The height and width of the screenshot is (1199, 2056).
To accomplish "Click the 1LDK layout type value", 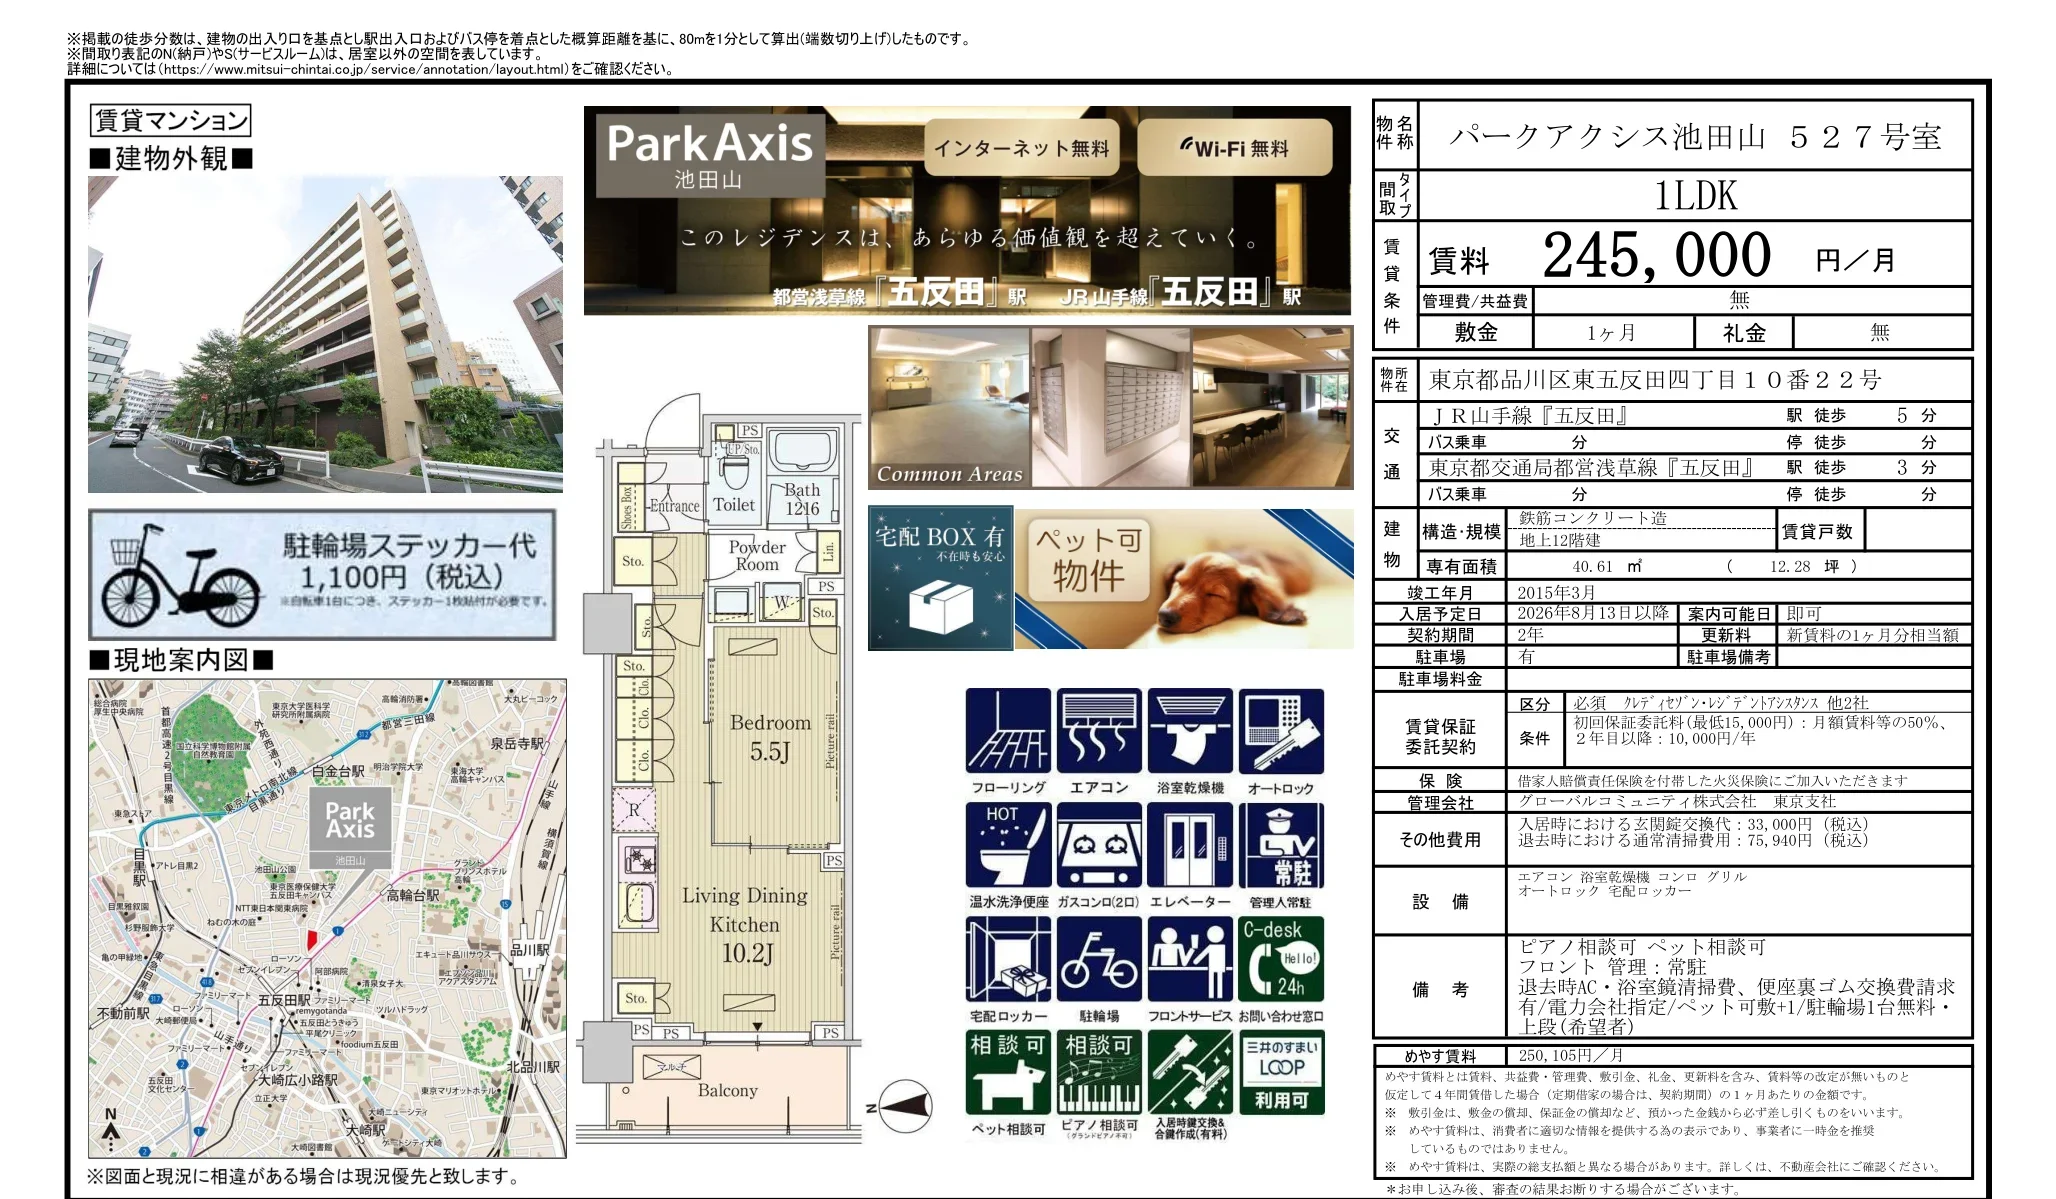I will 1695,195.
